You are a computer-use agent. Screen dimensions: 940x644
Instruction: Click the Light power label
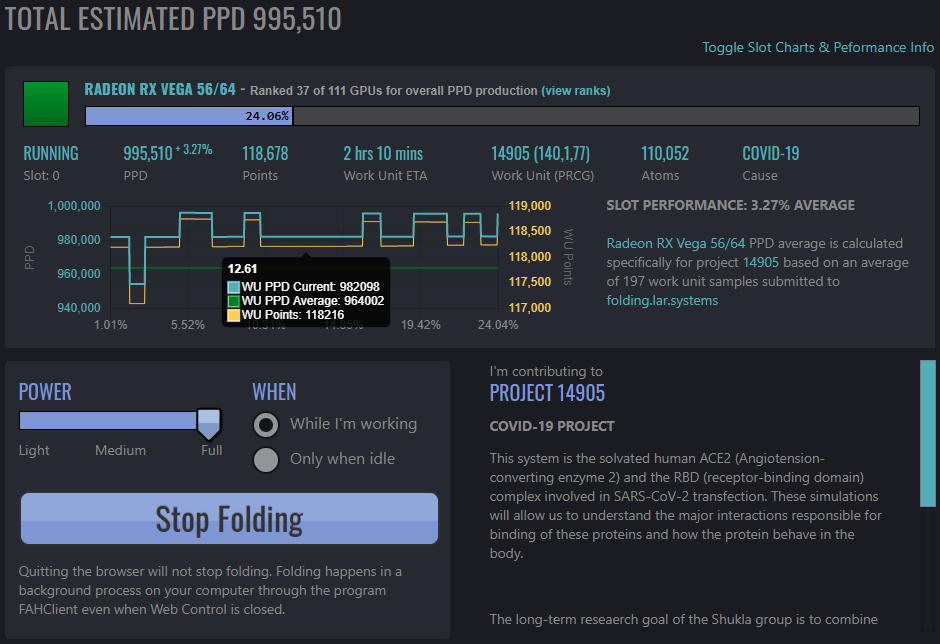(x=34, y=450)
